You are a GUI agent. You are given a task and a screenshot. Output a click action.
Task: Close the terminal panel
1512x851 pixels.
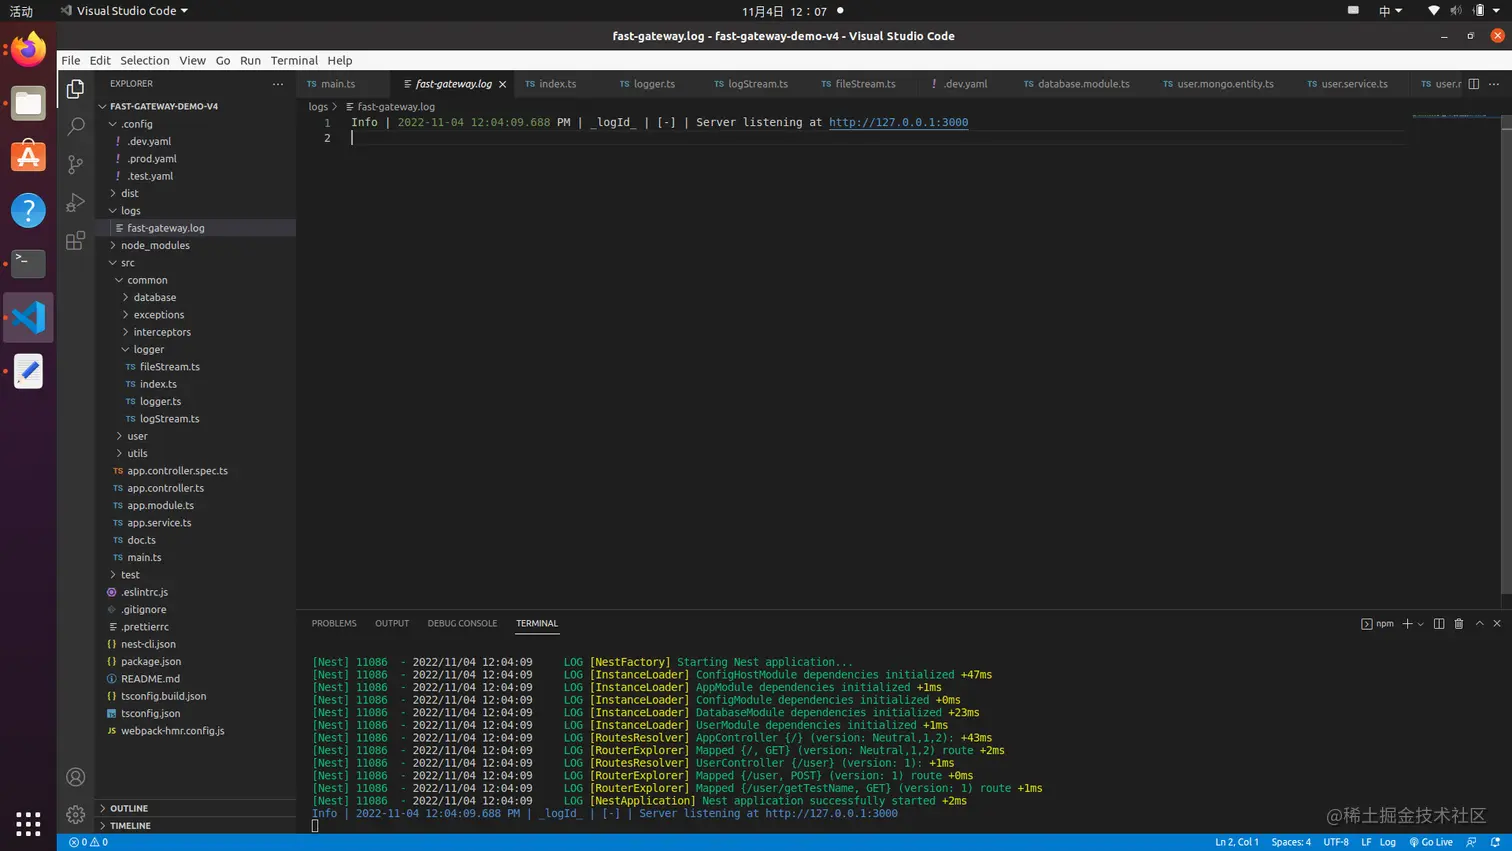pos(1497,624)
